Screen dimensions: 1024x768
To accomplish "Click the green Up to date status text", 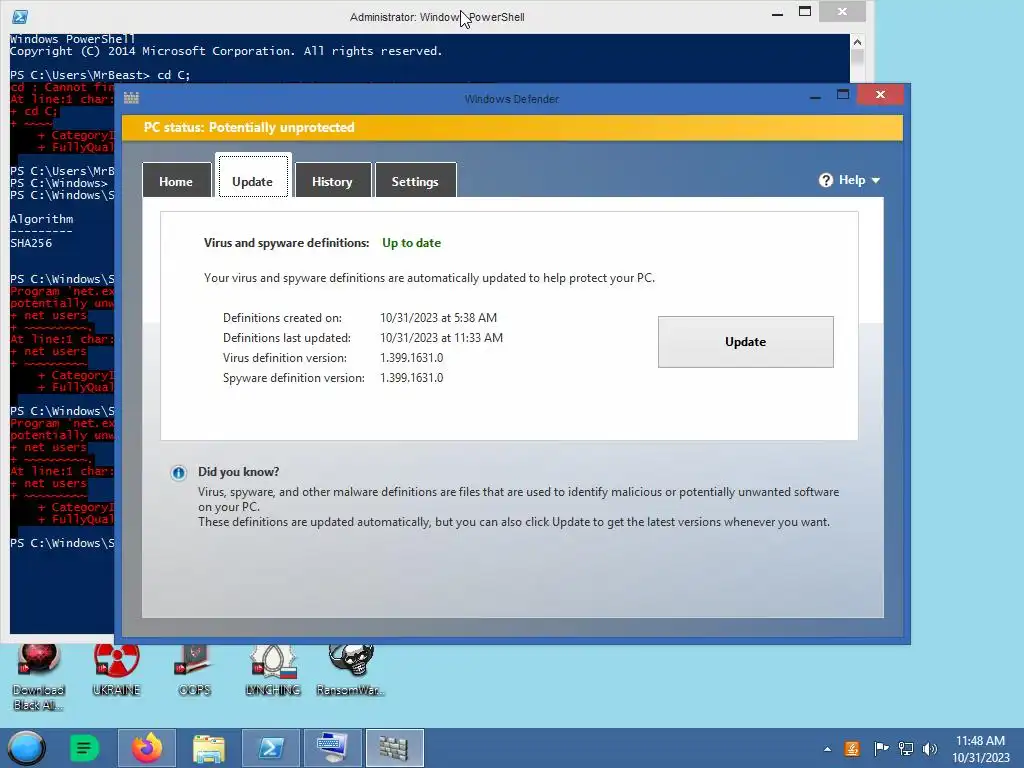I will tap(411, 243).
